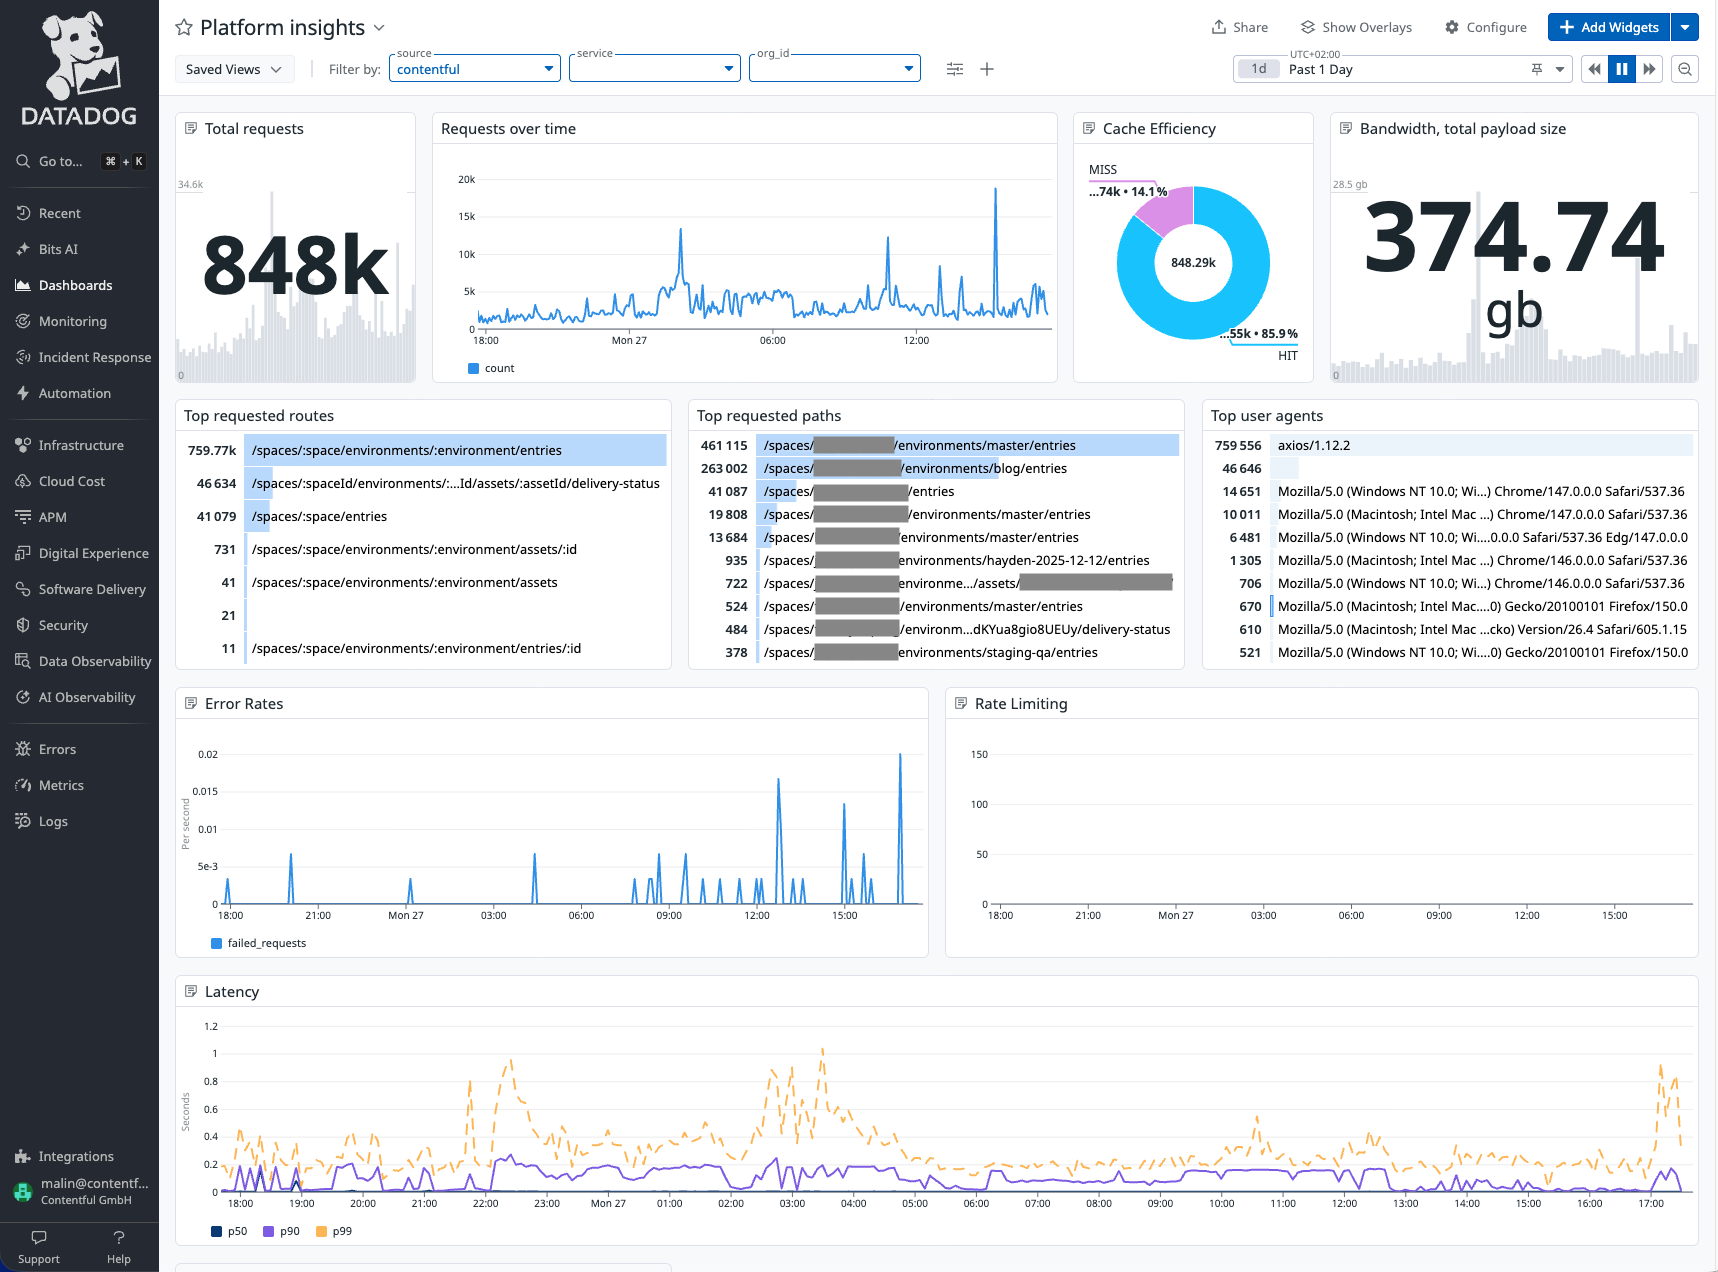Open the malin@contentf... account menu
1718x1272 pixels.
79,1190
